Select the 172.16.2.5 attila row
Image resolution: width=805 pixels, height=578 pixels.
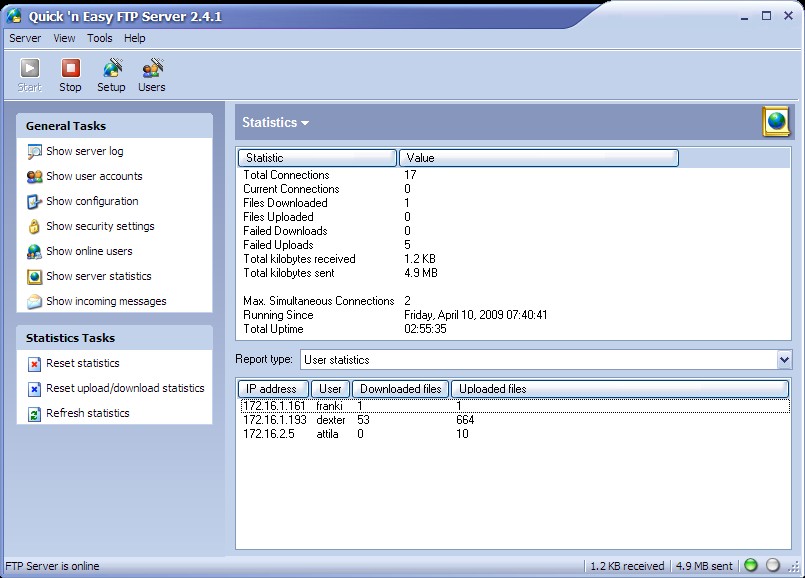[515, 434]
